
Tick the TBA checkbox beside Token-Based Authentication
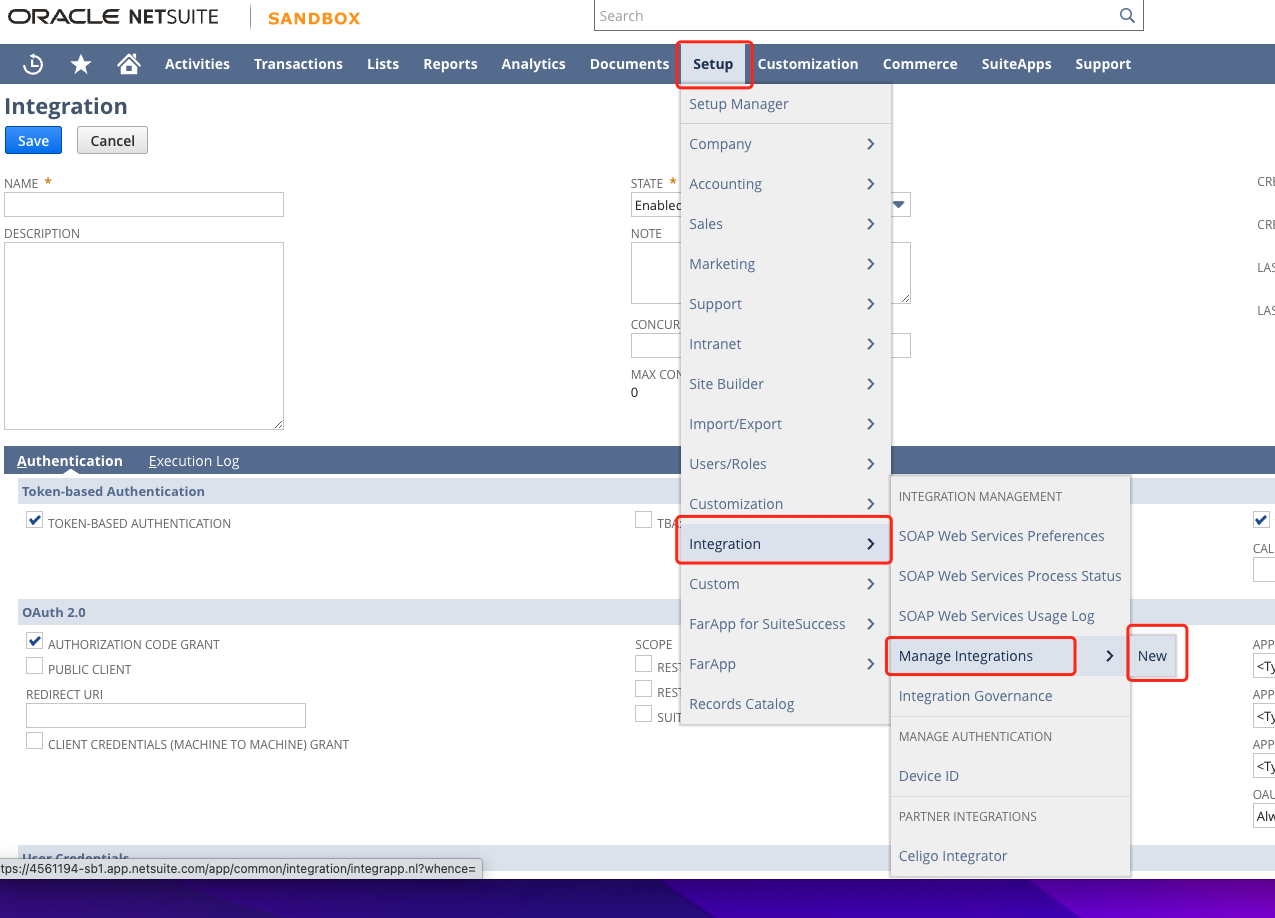pos(644,520)
